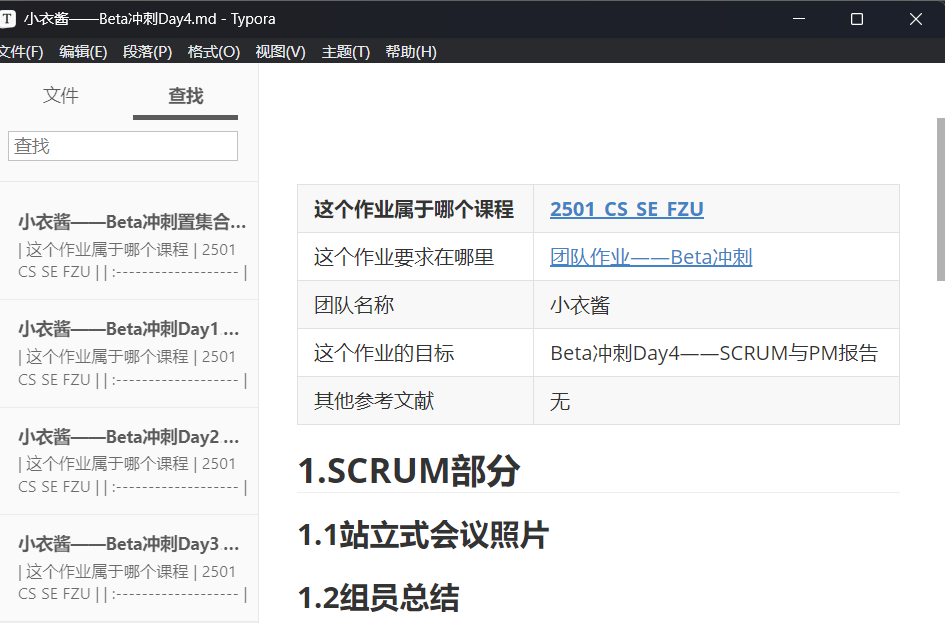Switch to the 查找 sidebar tab
Screen dimensions: 945x623
[x=186, y=95]
